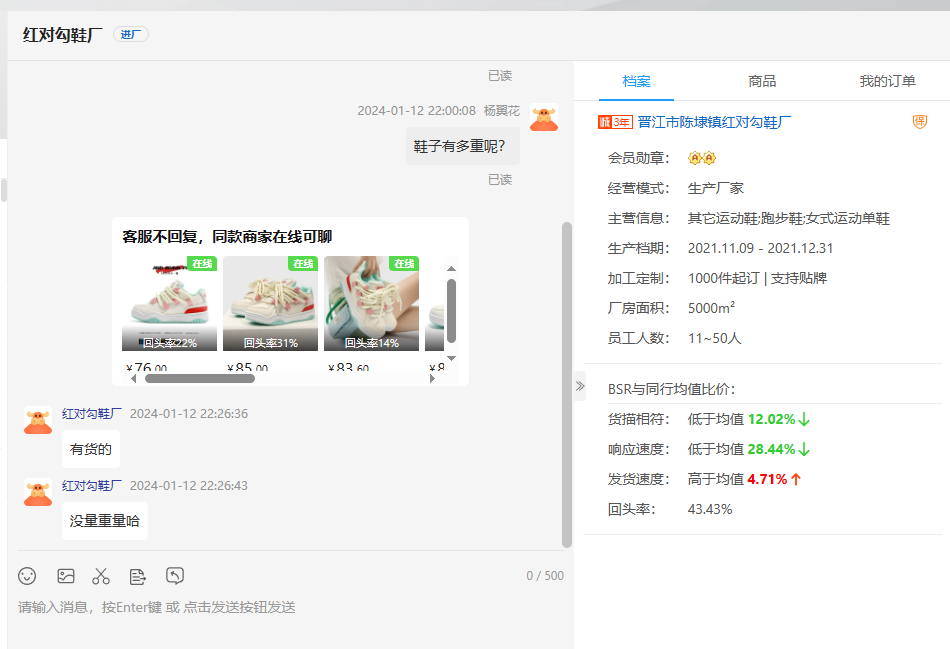Click the member medal badges
This screenshot has width=950, height=649.
pos(702,158)
